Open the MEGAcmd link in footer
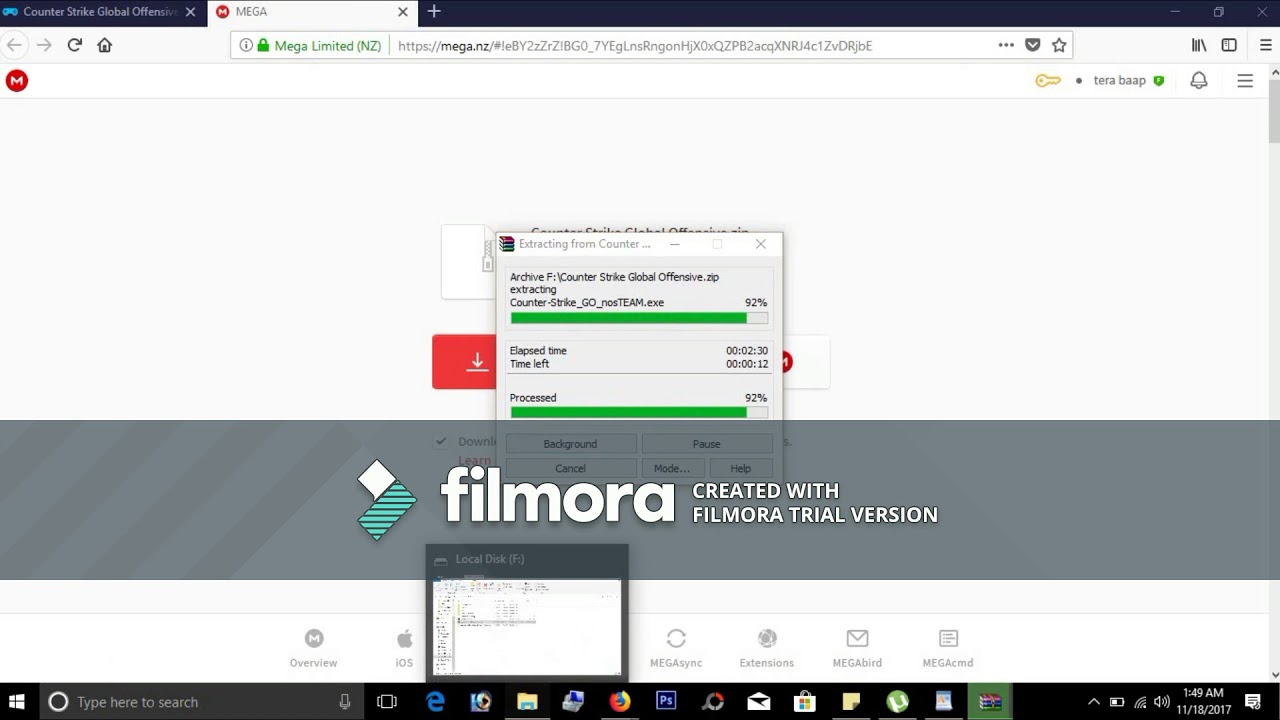 point(948,648)
